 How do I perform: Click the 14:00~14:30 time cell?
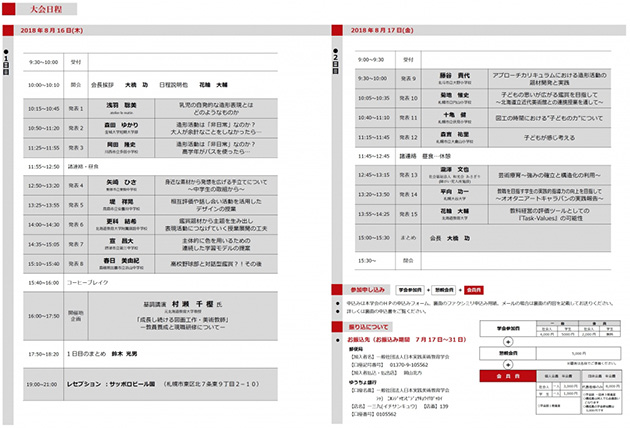pyautogui.click(x=43, y=225)
